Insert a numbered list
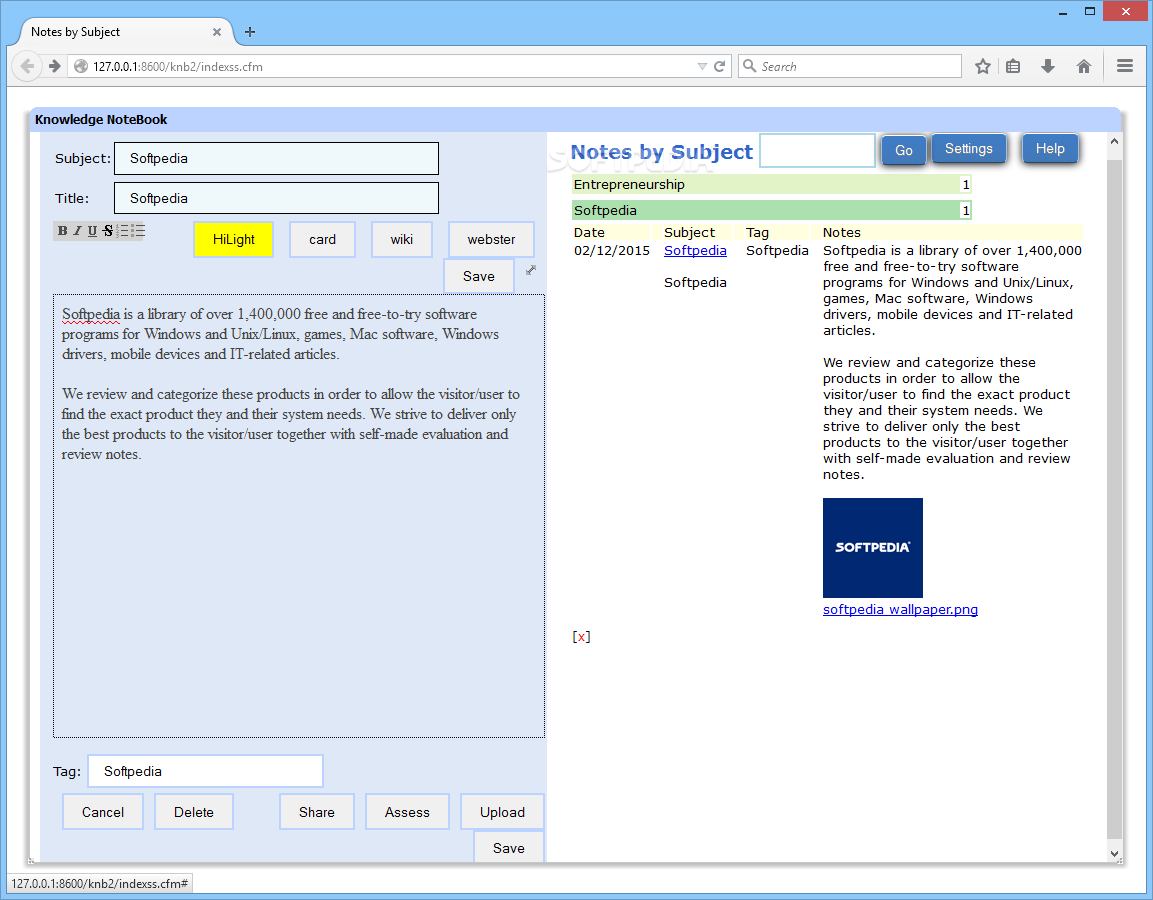This screenshot has height=900, width=1153. (124, 231)
